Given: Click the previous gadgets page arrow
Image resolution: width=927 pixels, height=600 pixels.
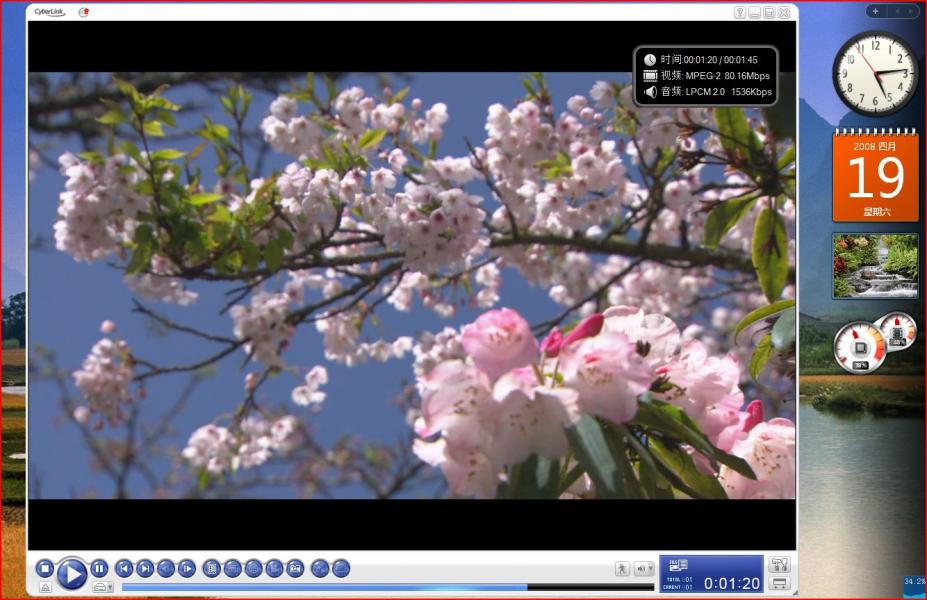Looking at the screenshot, I should [x=896, y=11].
